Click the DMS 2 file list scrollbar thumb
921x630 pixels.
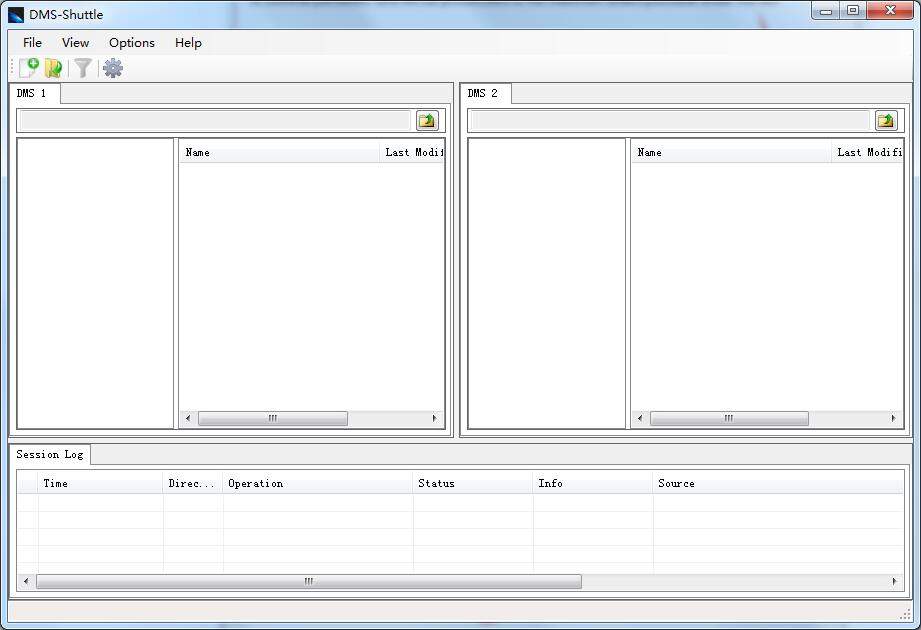pos(729,419)
